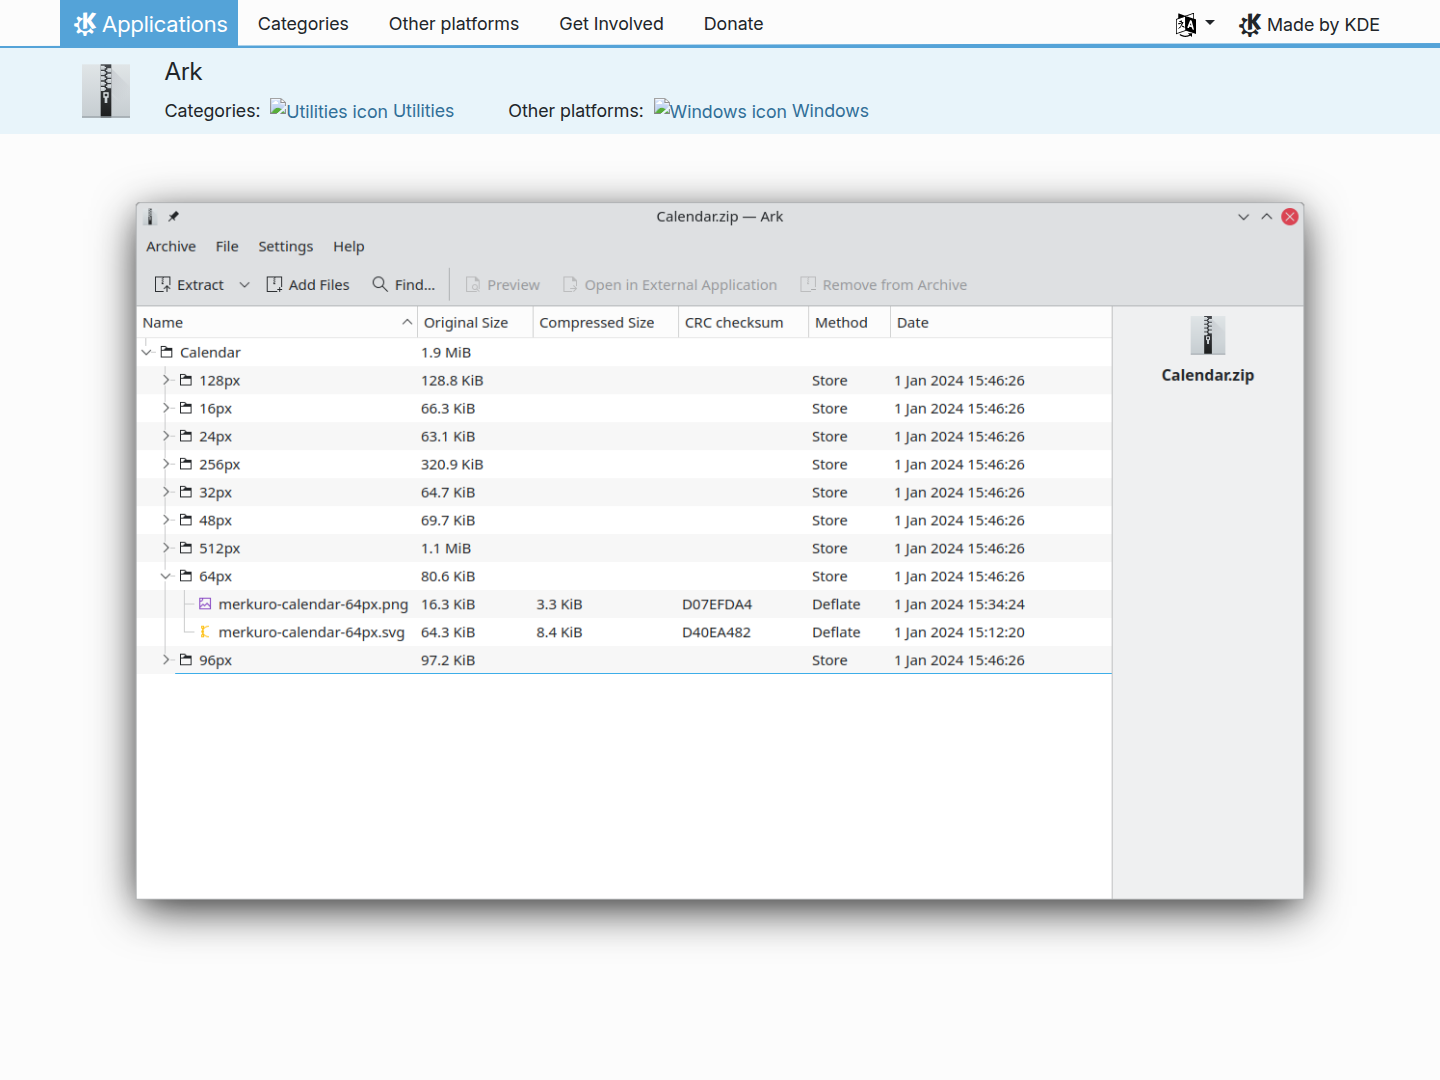Open Categories in the site navigation
This screenshot has width=1440, height=1080.
pyautogui.click(x=303, y=24)
